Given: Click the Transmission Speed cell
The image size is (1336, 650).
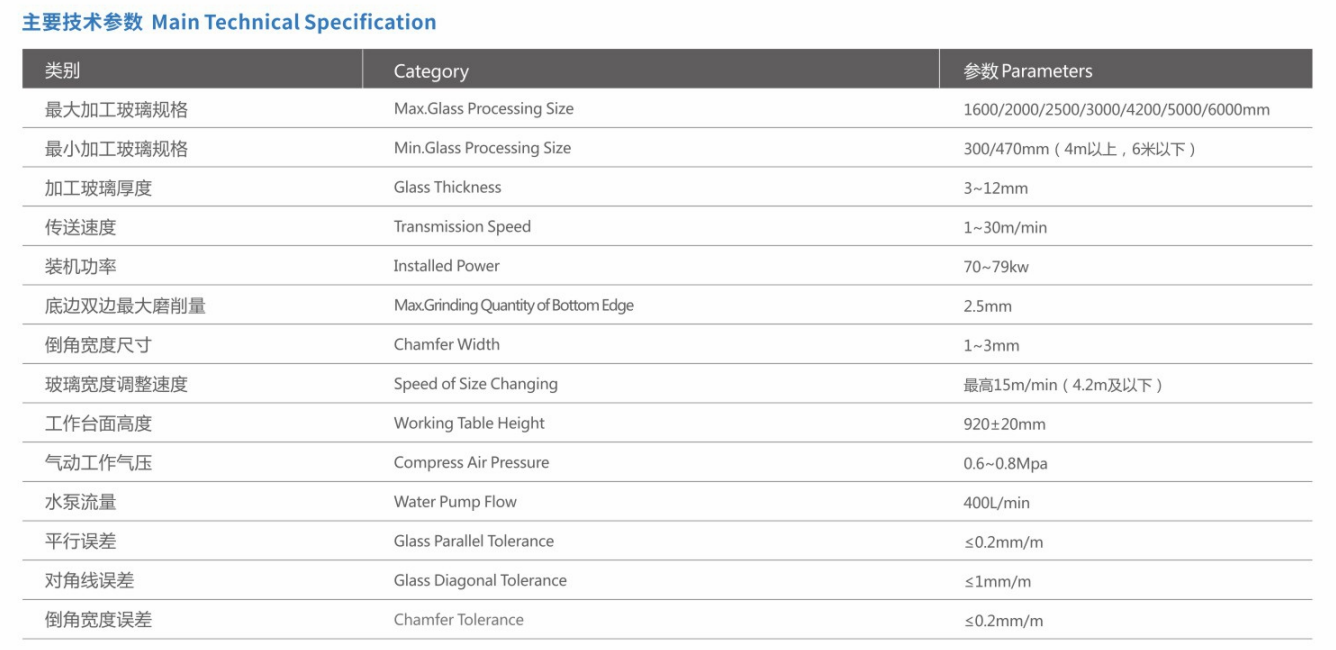Looking at the screenshot, I should (462, 227).
